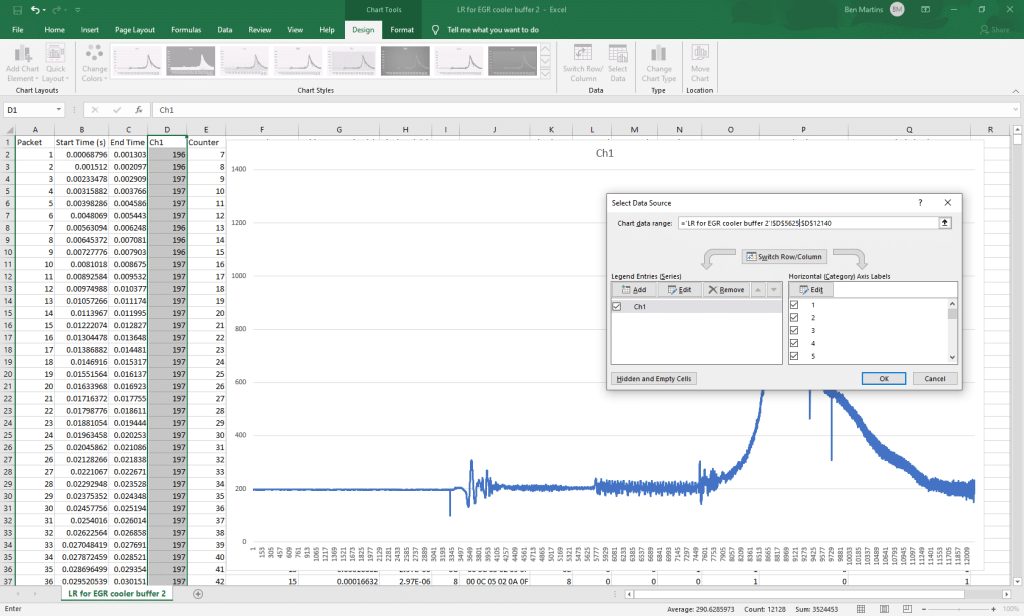Click column D header
Viewport: 1024px width, 616px height.
click(x=167, y=129)
